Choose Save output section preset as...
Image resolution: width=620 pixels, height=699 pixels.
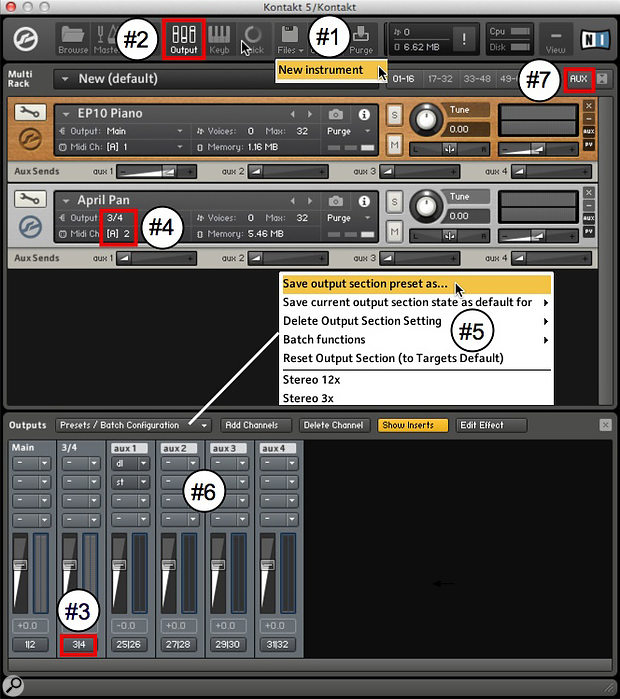click(417, 284)
